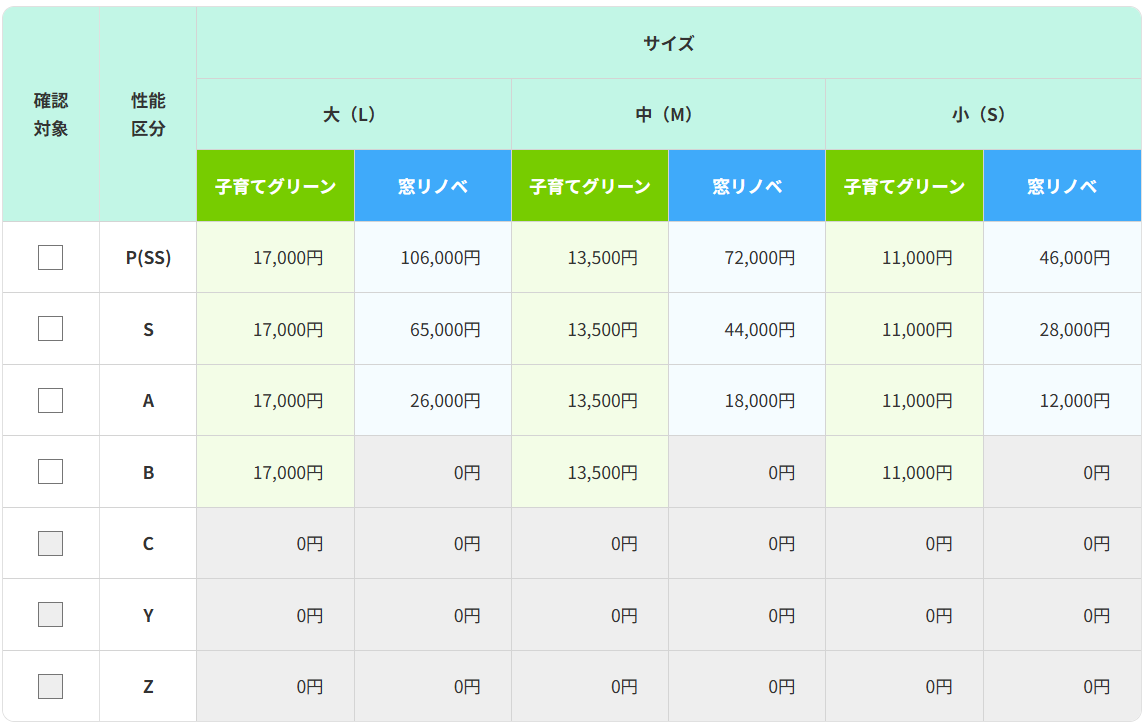1147x728 pixels.
Task: Click the disabled checkbox beside class C
Action: coord(51,543)
